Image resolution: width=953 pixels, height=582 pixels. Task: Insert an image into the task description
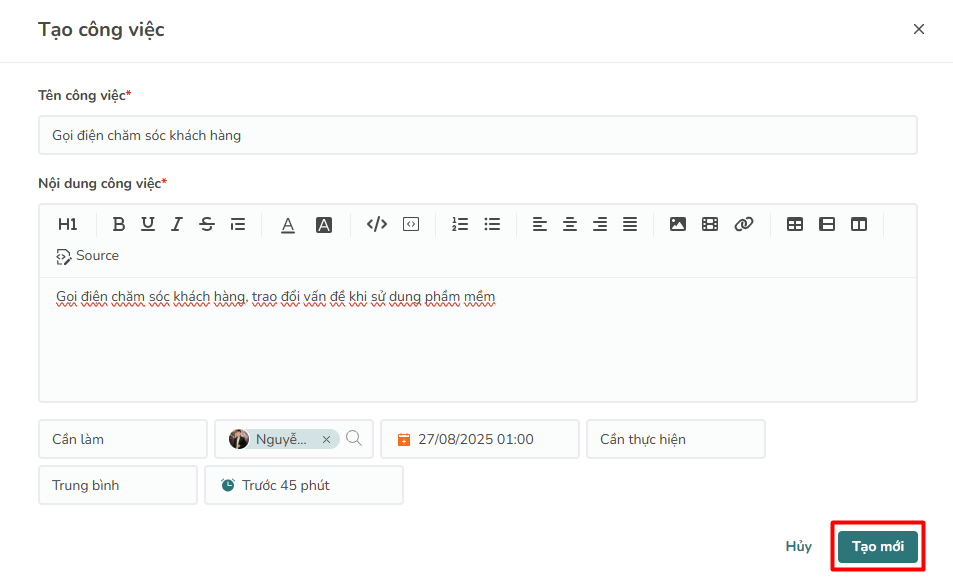678,224
